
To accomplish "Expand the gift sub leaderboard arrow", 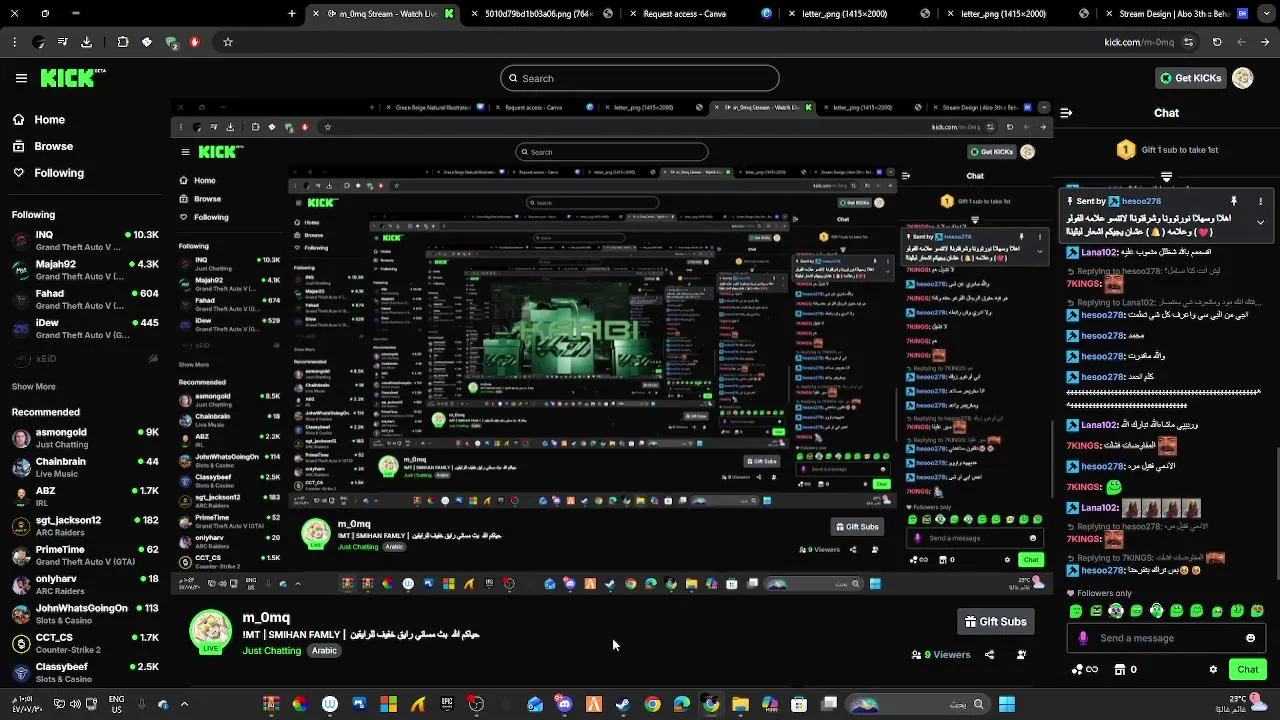I will point(1166,177).
